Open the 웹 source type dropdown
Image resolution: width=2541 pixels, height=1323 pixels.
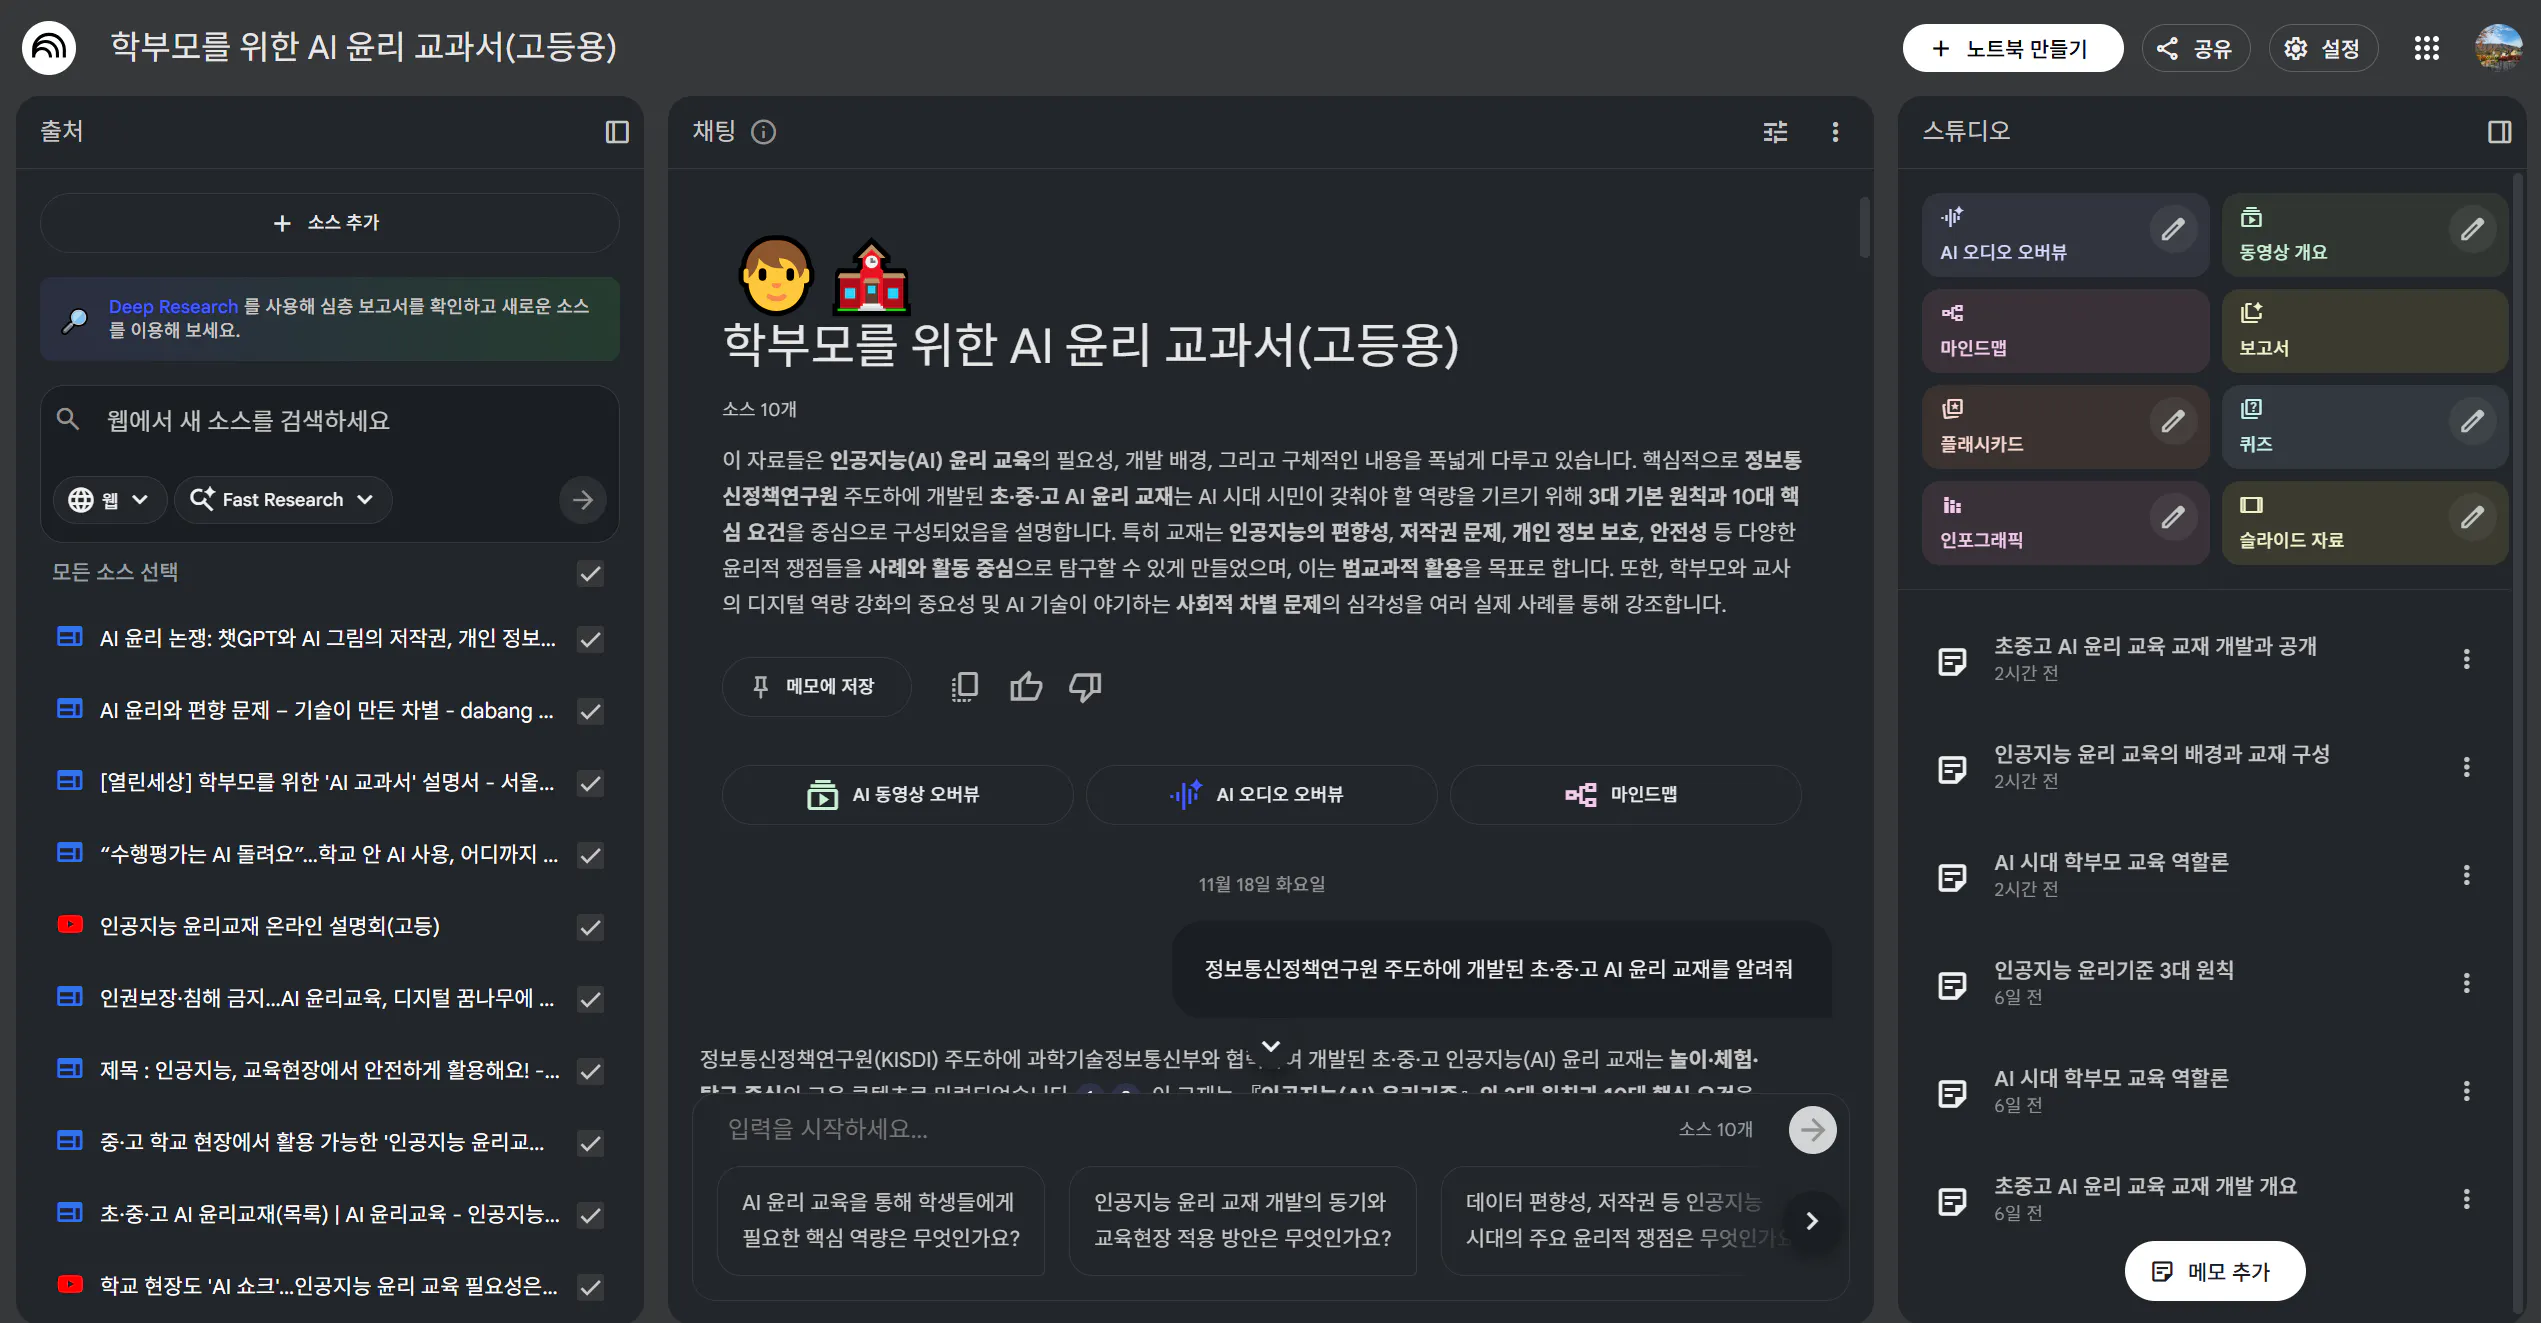pyautogui.click(x=108, y=499)
